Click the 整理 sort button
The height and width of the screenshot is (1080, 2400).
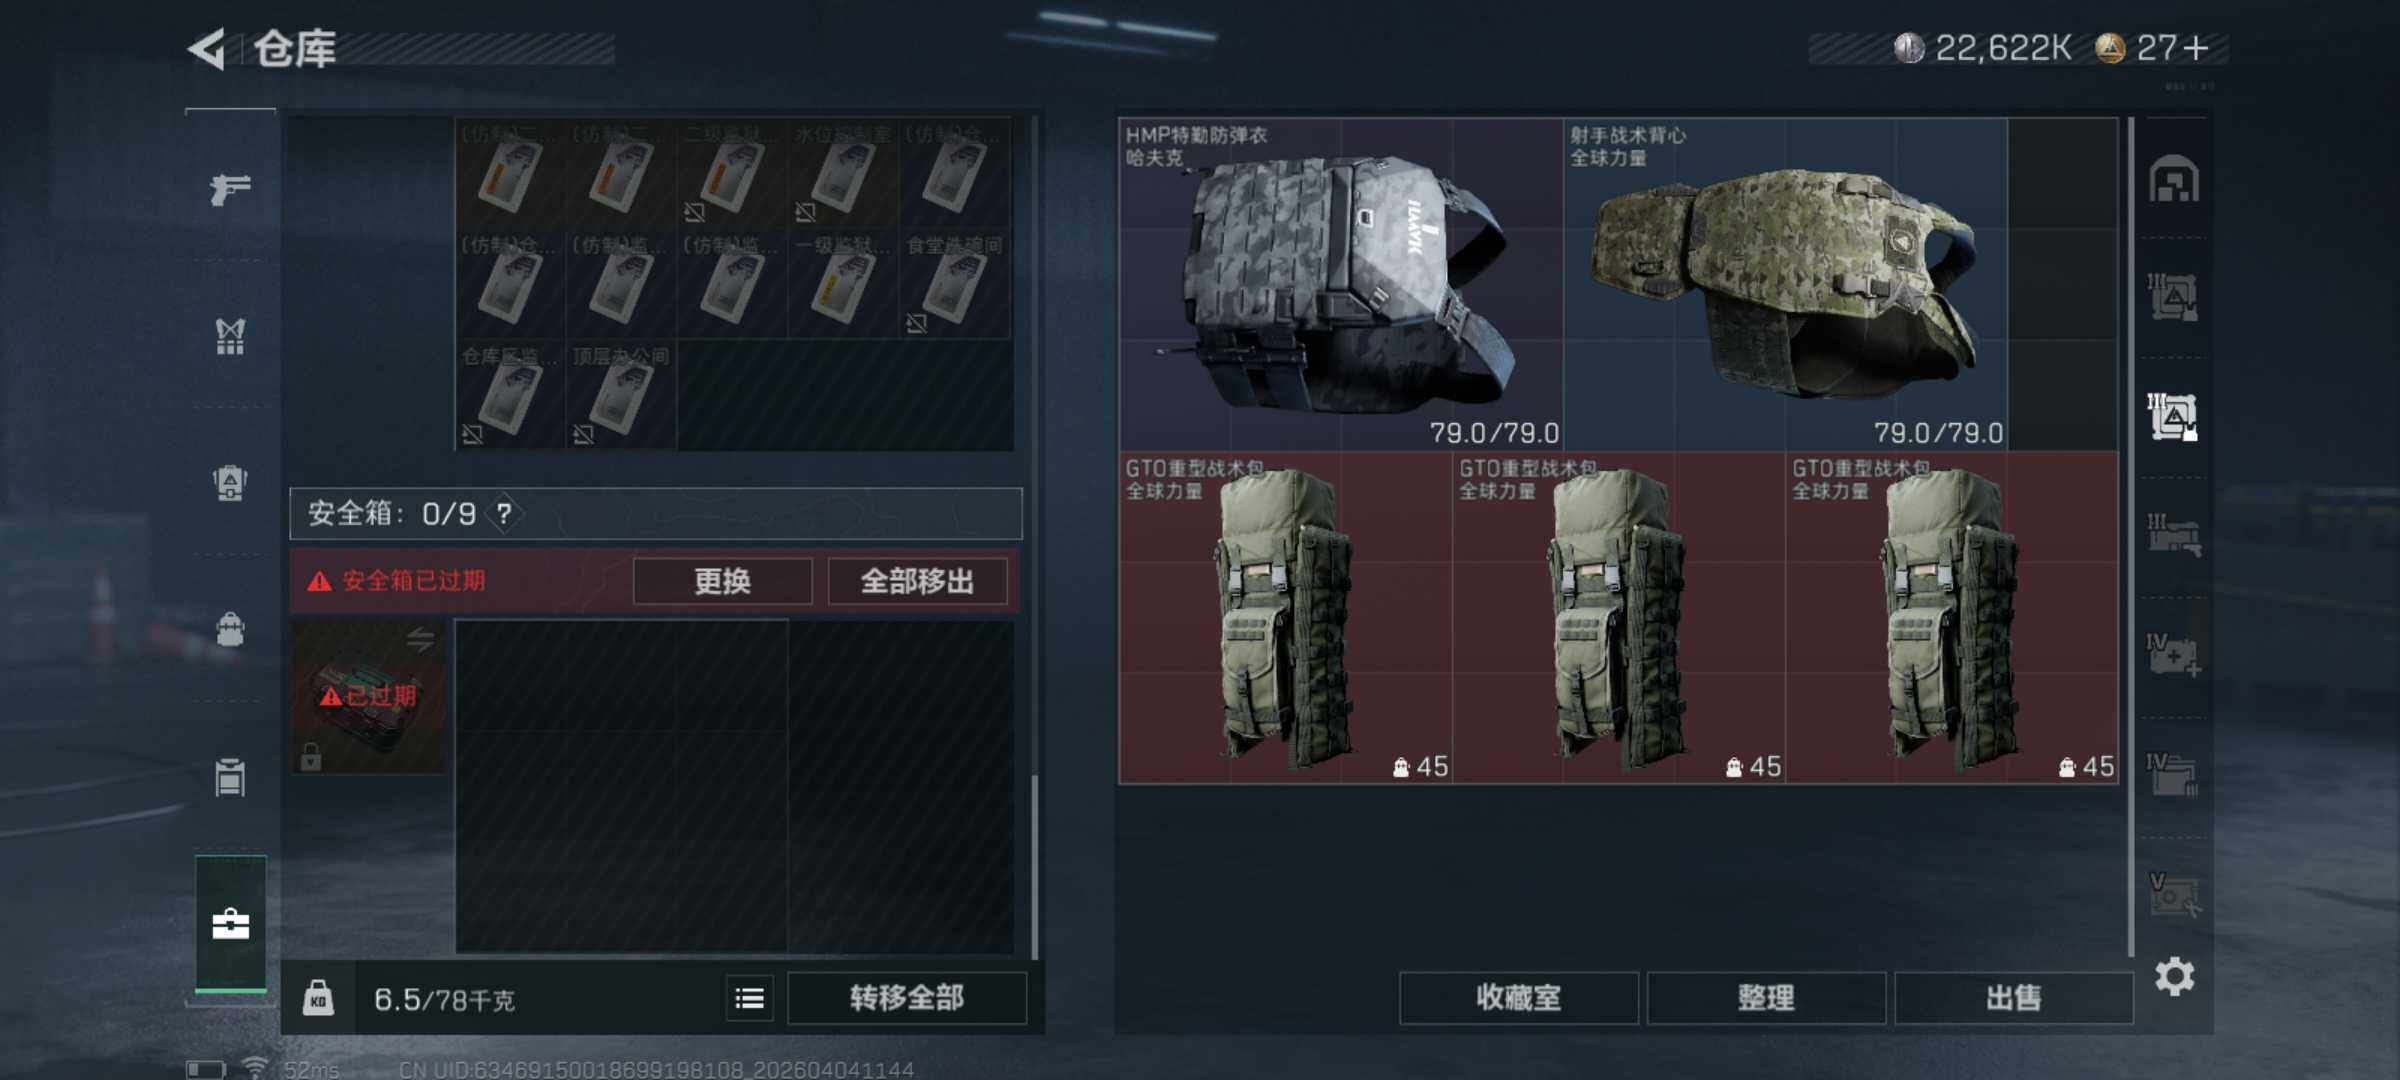coord(1766,998)
